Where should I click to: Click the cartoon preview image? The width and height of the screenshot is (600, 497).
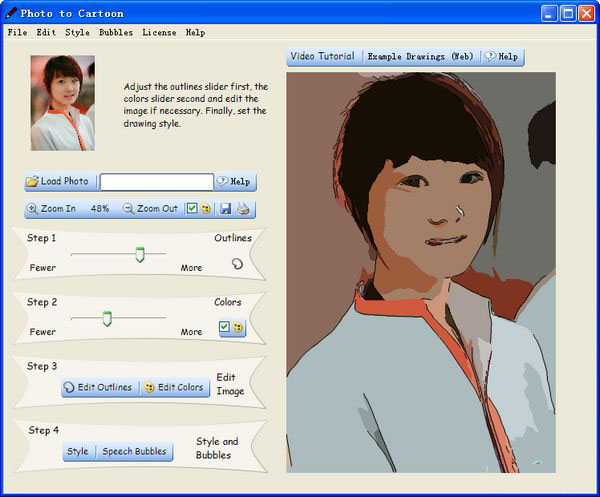[x=421, y=272]
